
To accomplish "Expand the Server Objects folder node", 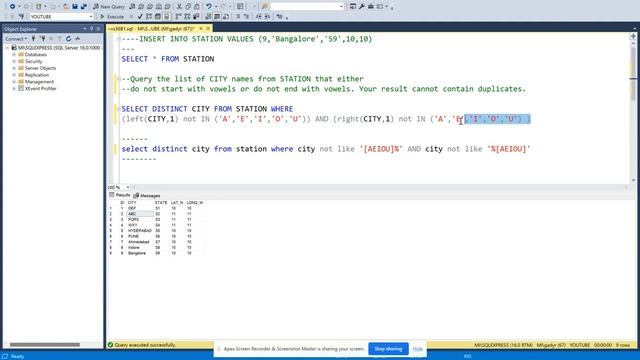I will (14, 68).
